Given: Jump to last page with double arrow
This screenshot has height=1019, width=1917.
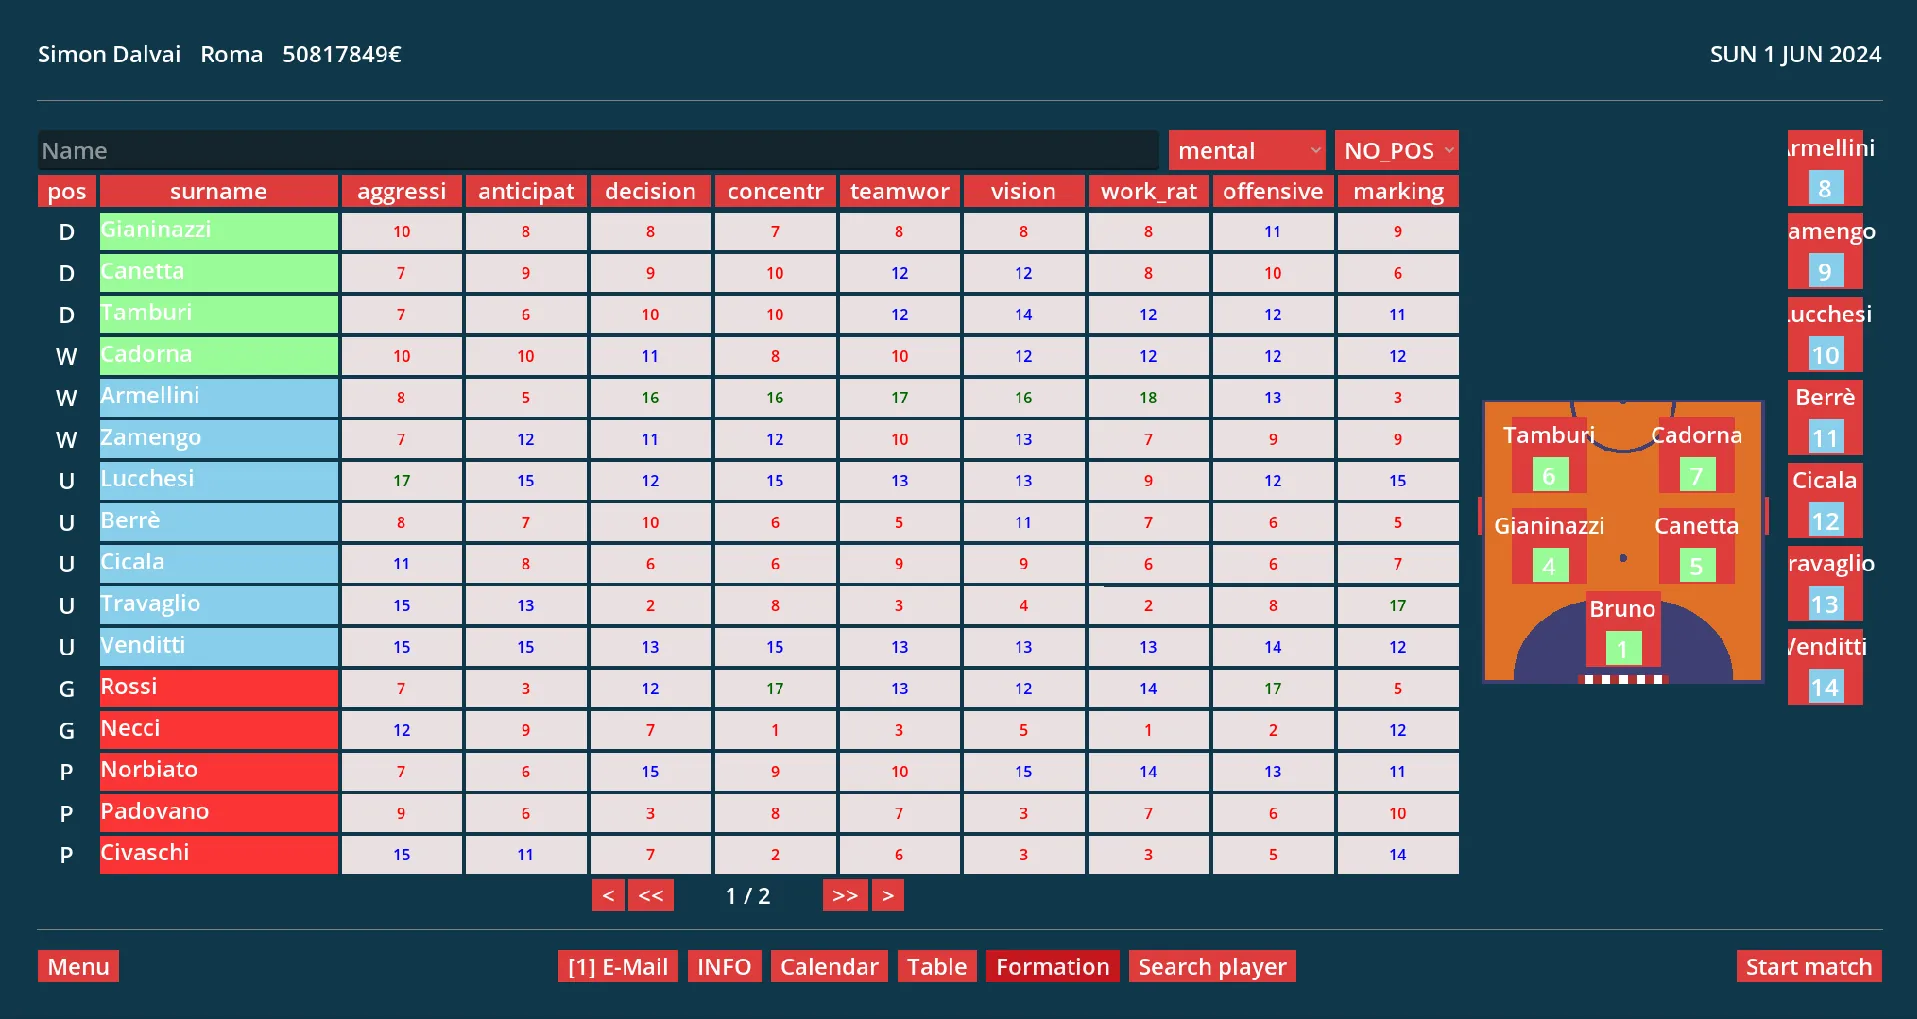Looking at the screenshot, I should tap(845, 895).
